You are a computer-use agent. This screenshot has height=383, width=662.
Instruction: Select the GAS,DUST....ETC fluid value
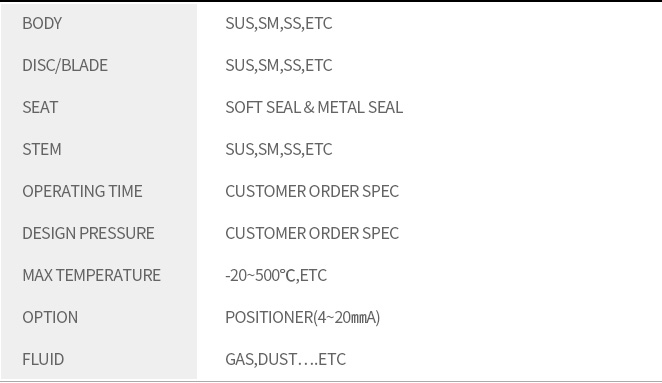pos(285,359)
